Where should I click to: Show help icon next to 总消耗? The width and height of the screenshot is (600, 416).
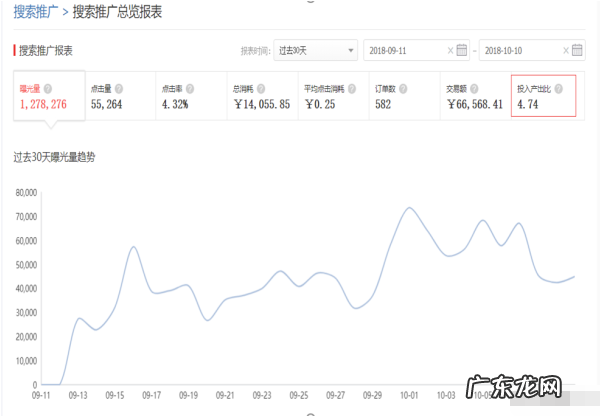[x=261, y=89]
